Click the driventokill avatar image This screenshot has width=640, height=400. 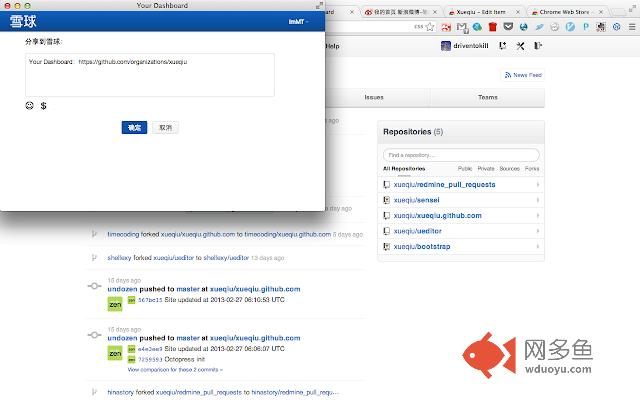[446, 46]
